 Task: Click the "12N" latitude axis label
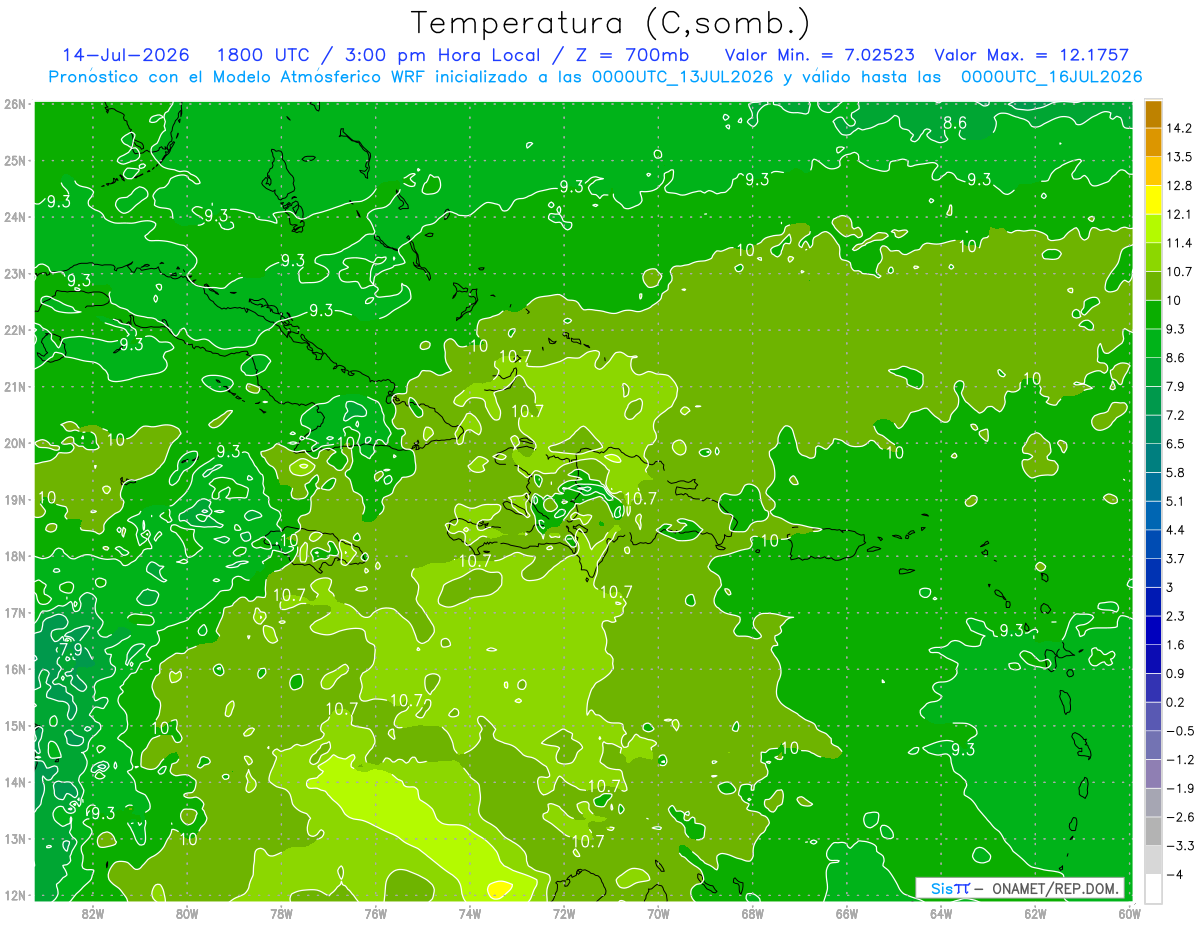(14, 895)
